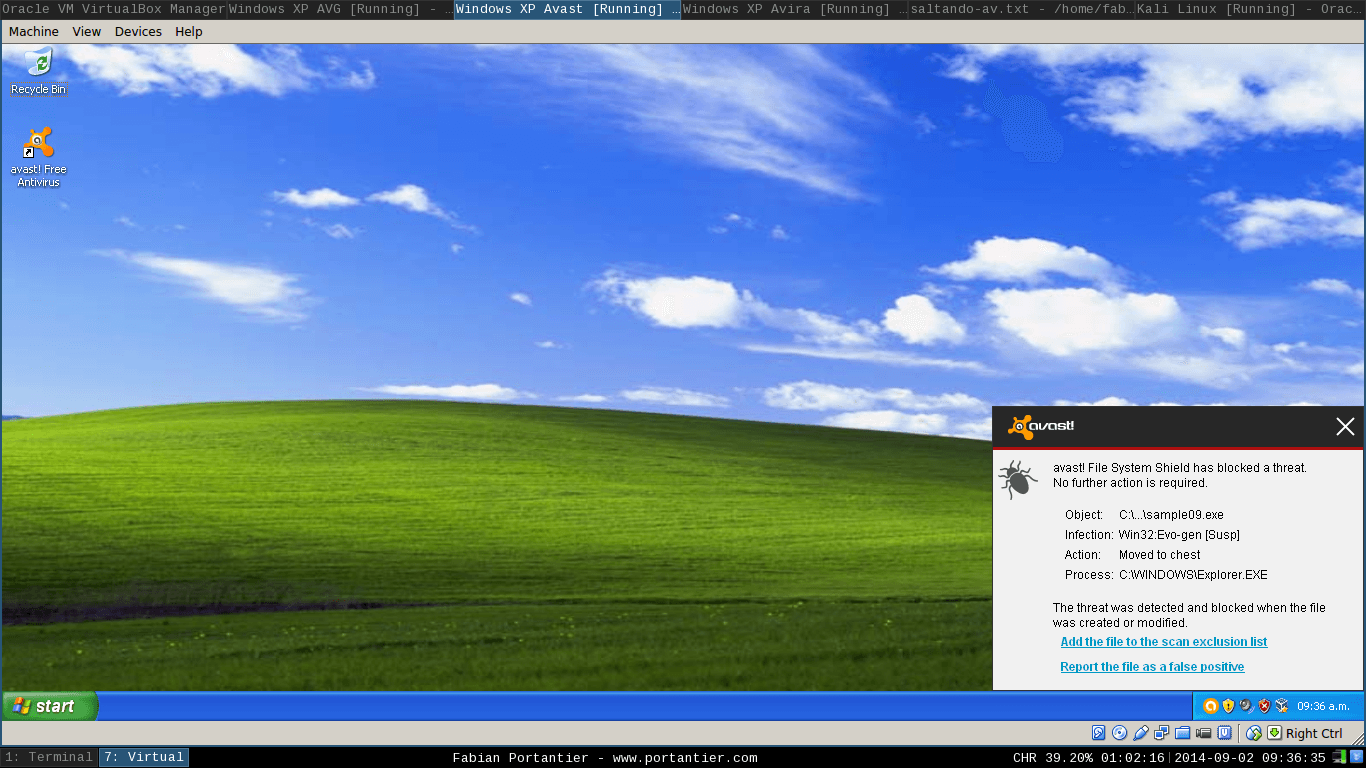Switch to Windows XP AVG window tab
The image size is (1366, 768).
(x=340, y=9)
